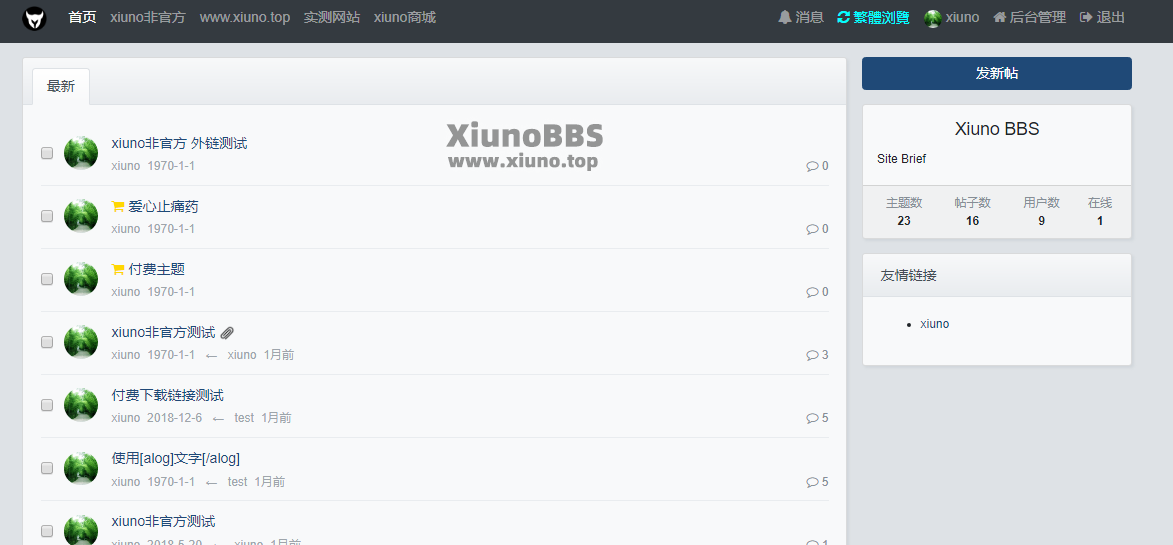Click avatar beside 付费下载链接测试 thread
The image size is (1173, 545).
pos(81,404)
